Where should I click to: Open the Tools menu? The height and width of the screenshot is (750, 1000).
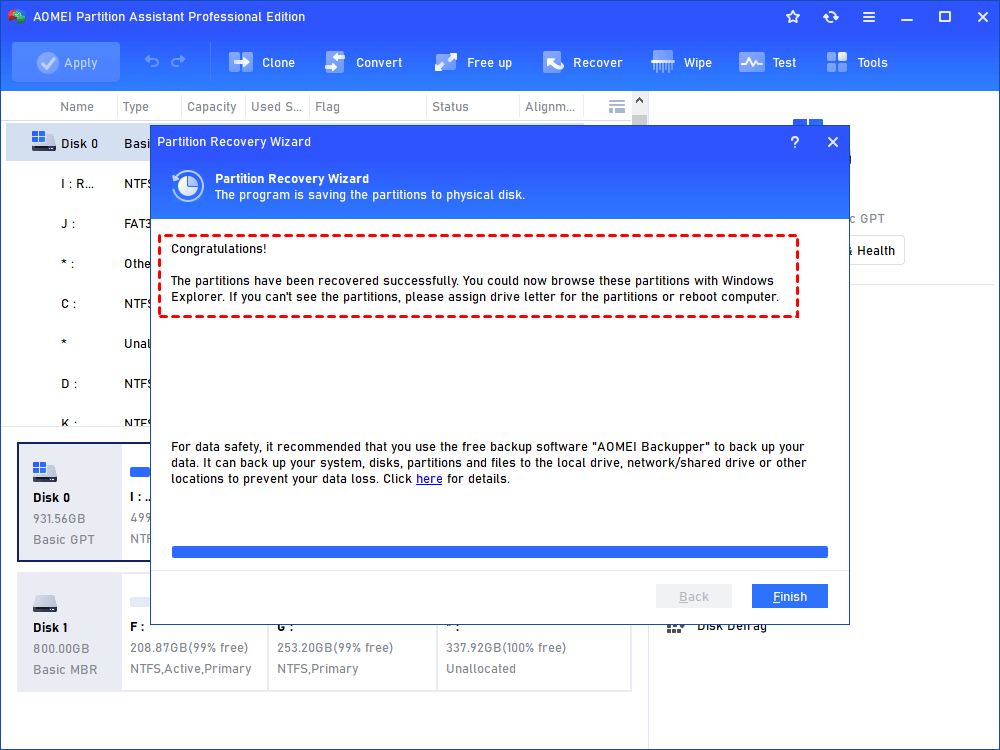click(x=857, y=62)
